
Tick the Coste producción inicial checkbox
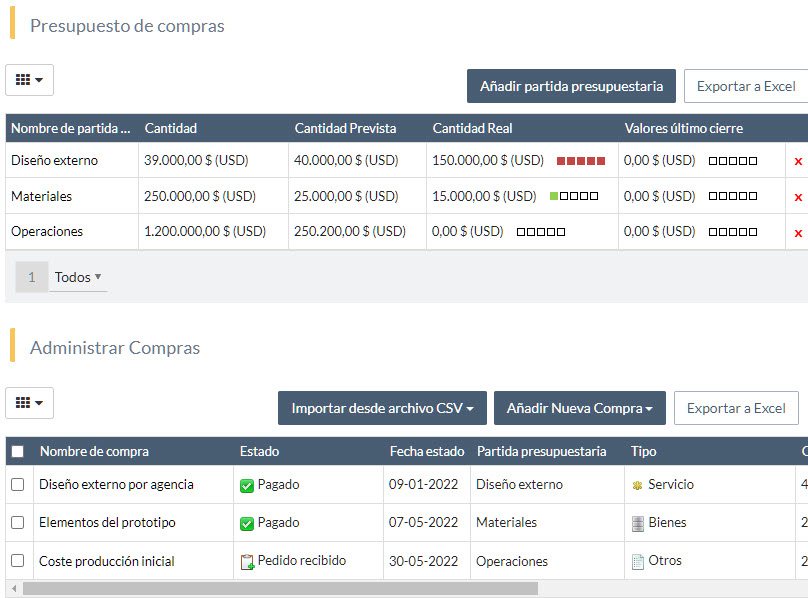click(x=17, y=561)
